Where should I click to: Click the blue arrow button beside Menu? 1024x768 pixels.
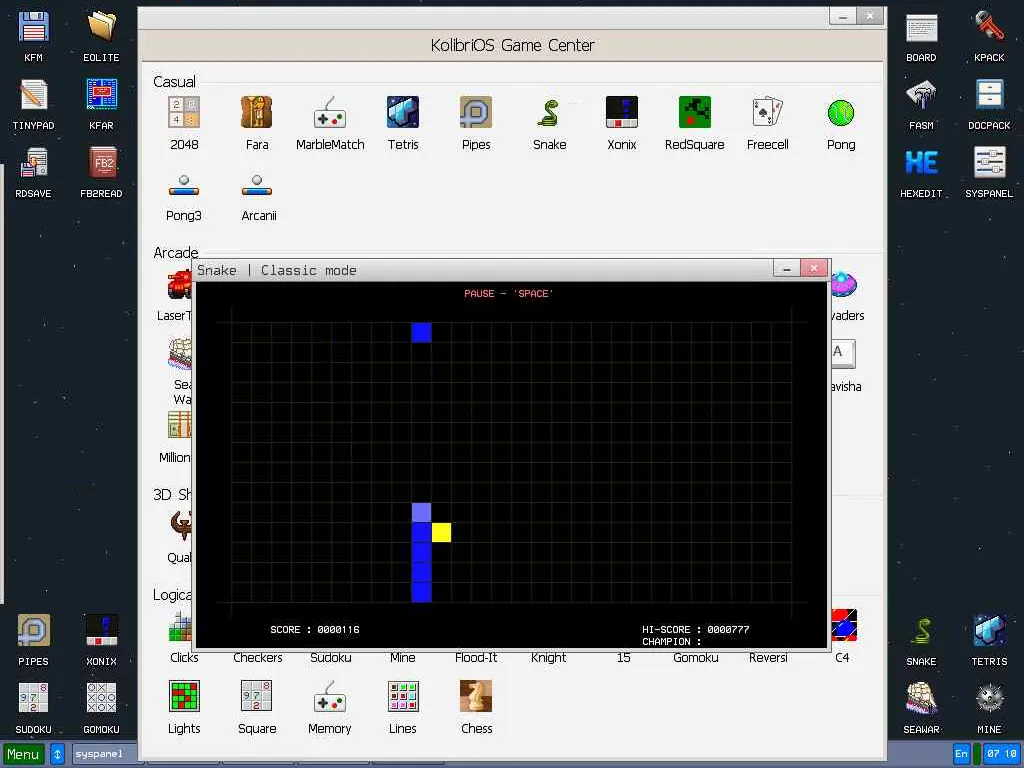pyautogui.click(x=57, y=754)
